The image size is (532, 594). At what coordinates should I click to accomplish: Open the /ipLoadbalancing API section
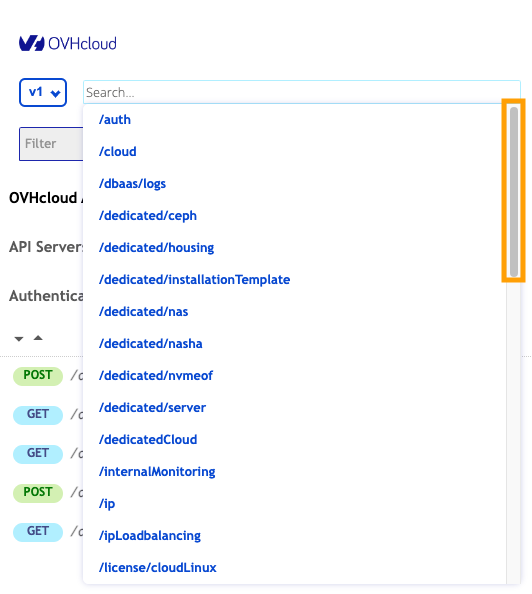pos(150,536)
